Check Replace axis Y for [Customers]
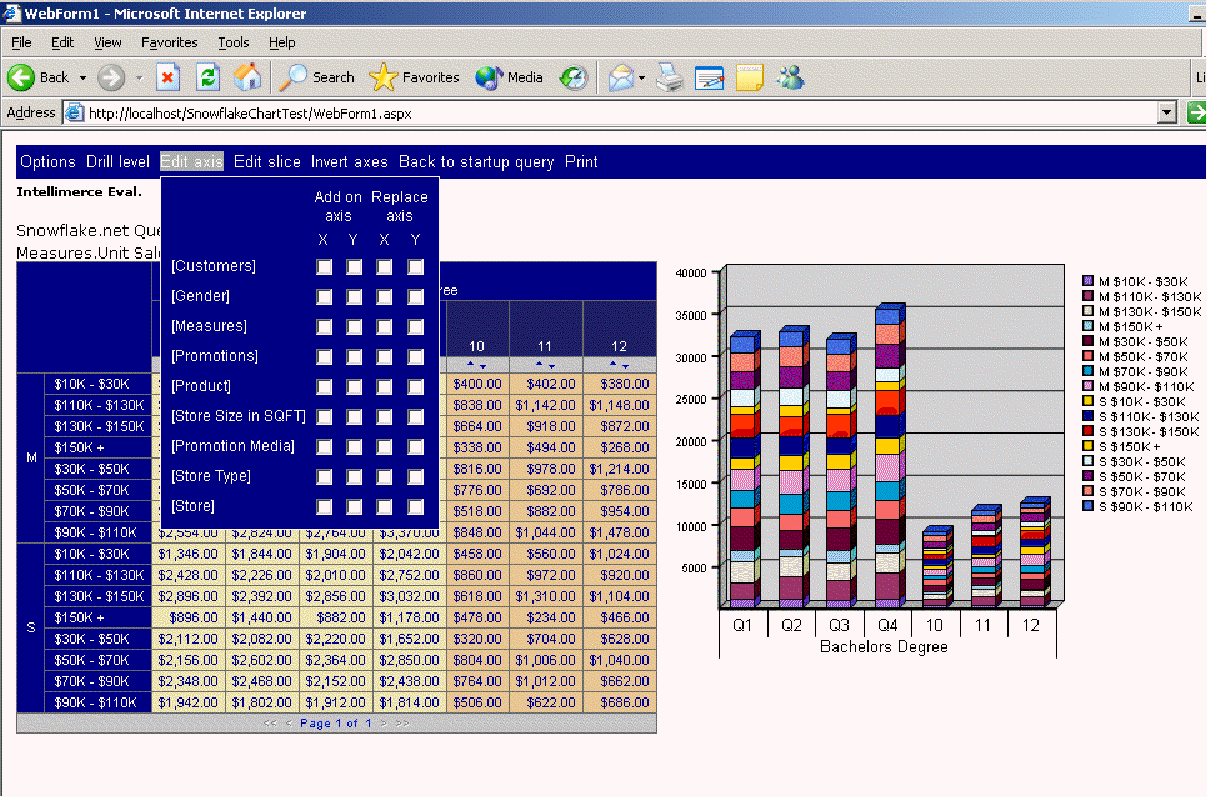The width and height of the screenshot is (1207, 797). (416, 267)
